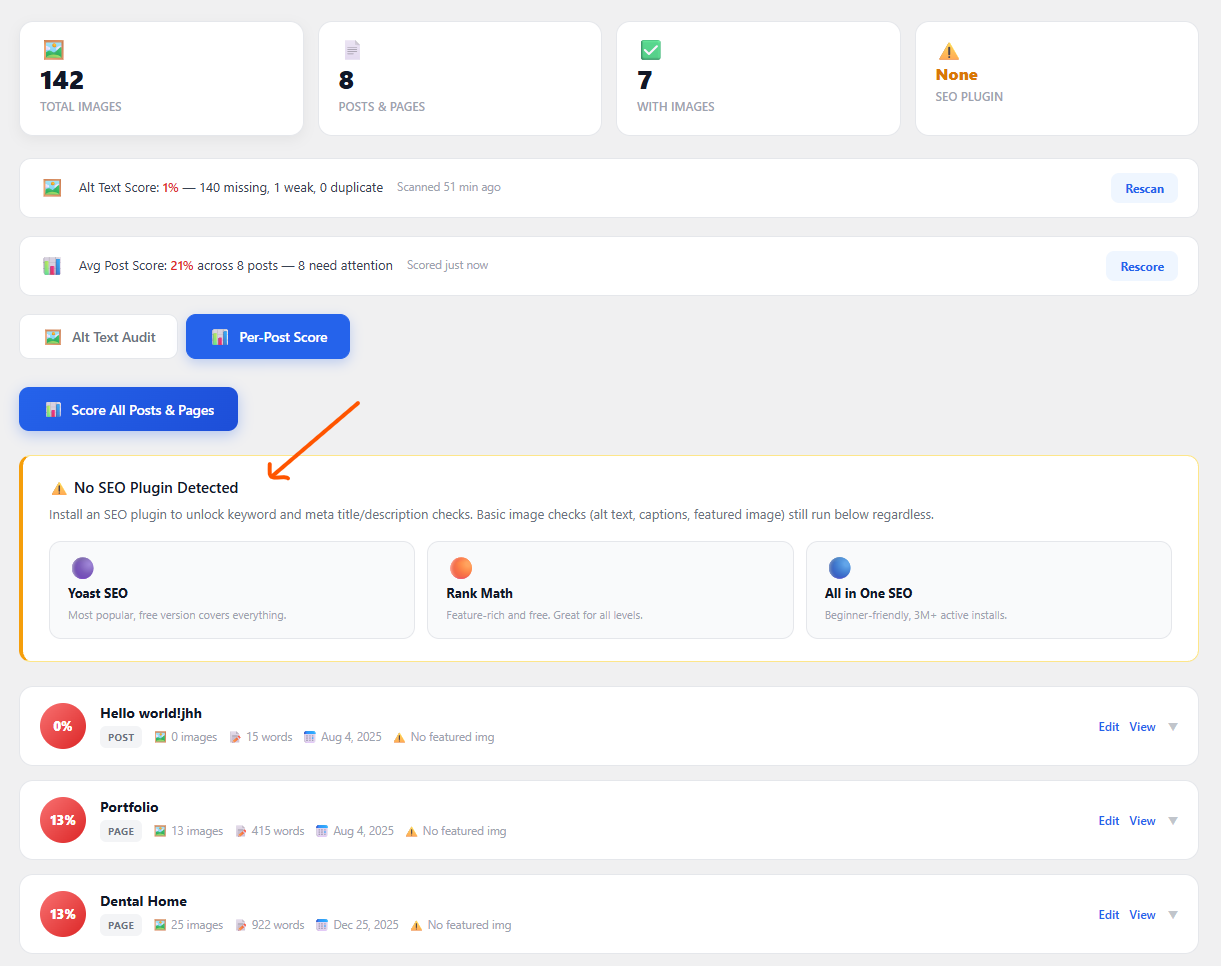Click the chart icon beside Avg Post Score
1221x966 pixels.
(x=52, y=266)
